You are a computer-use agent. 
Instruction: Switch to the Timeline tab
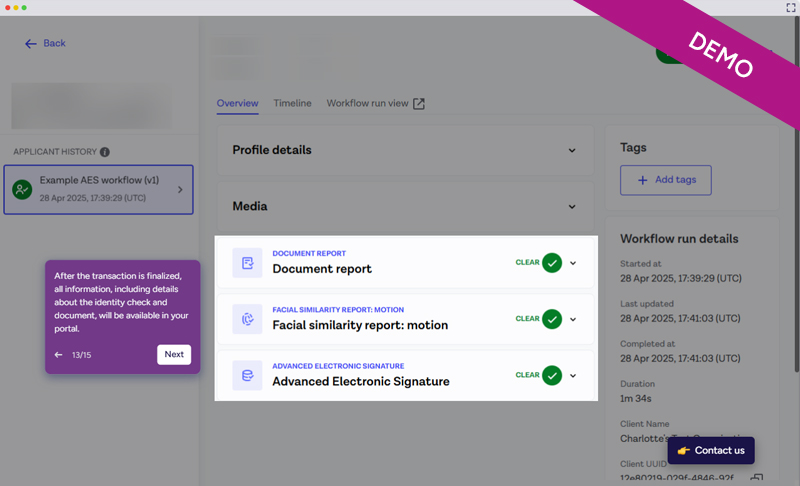292,103
